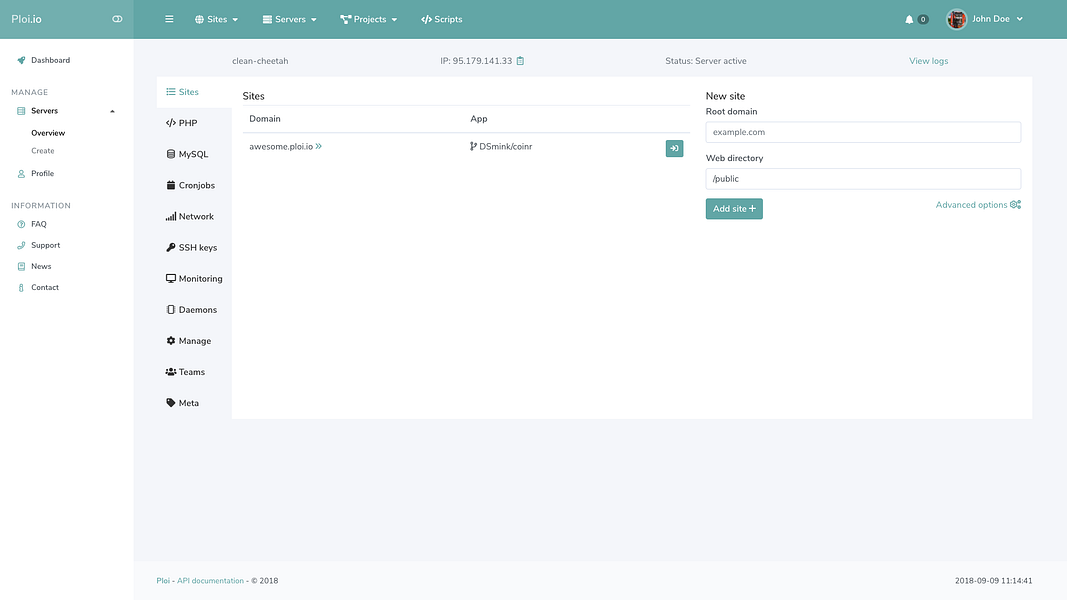Expand the Sites dropdown menu
Viewport: 1067px width, 600px height.
(x=216, y=18)
